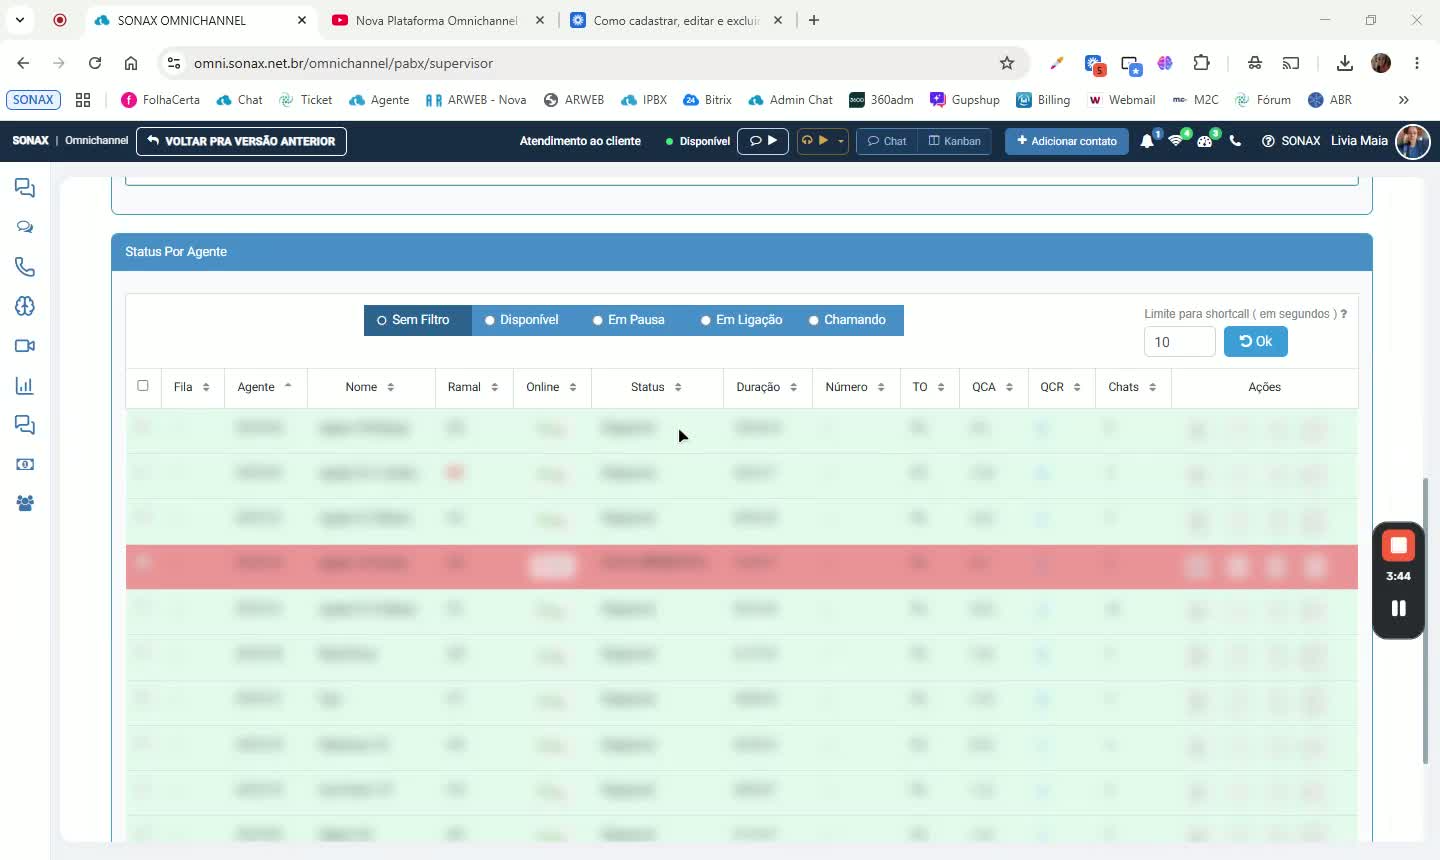The width and height of the screenshot is (1440, 860).
Task: Open the bar chart reports icon
Action: point(25,385)
